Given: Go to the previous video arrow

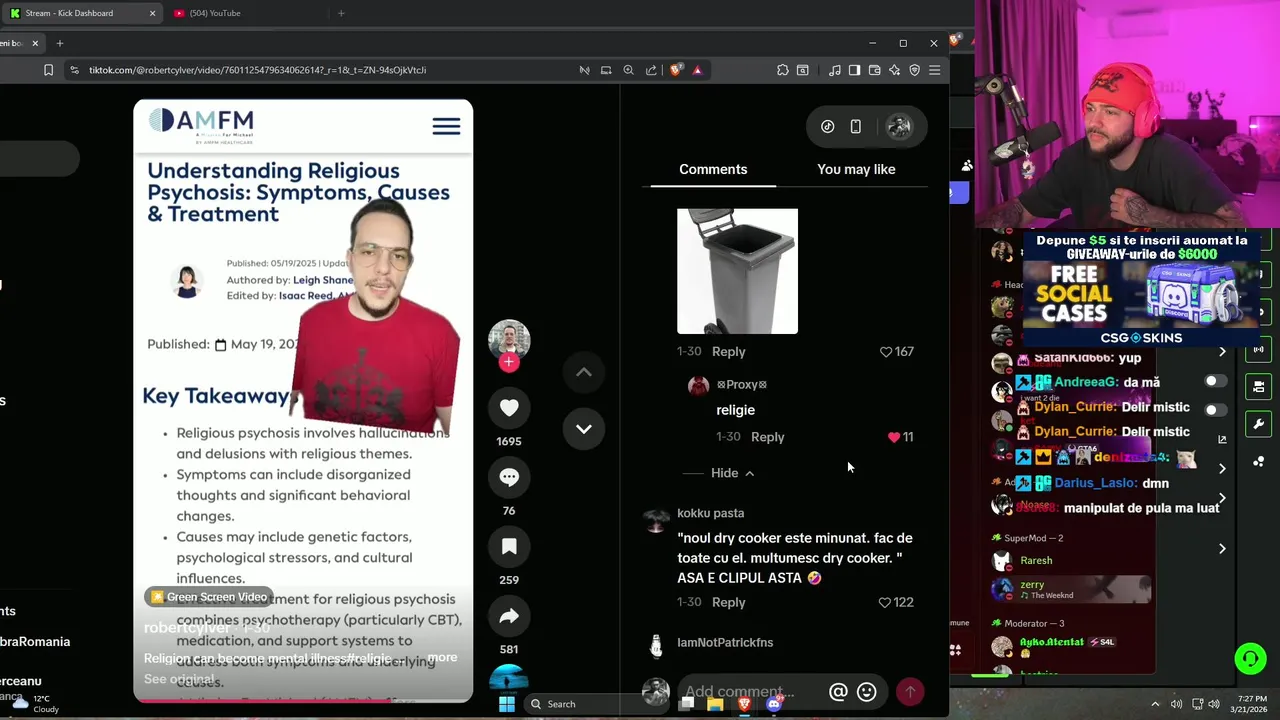Looking at the screenshot, I should tap(584, 373).
